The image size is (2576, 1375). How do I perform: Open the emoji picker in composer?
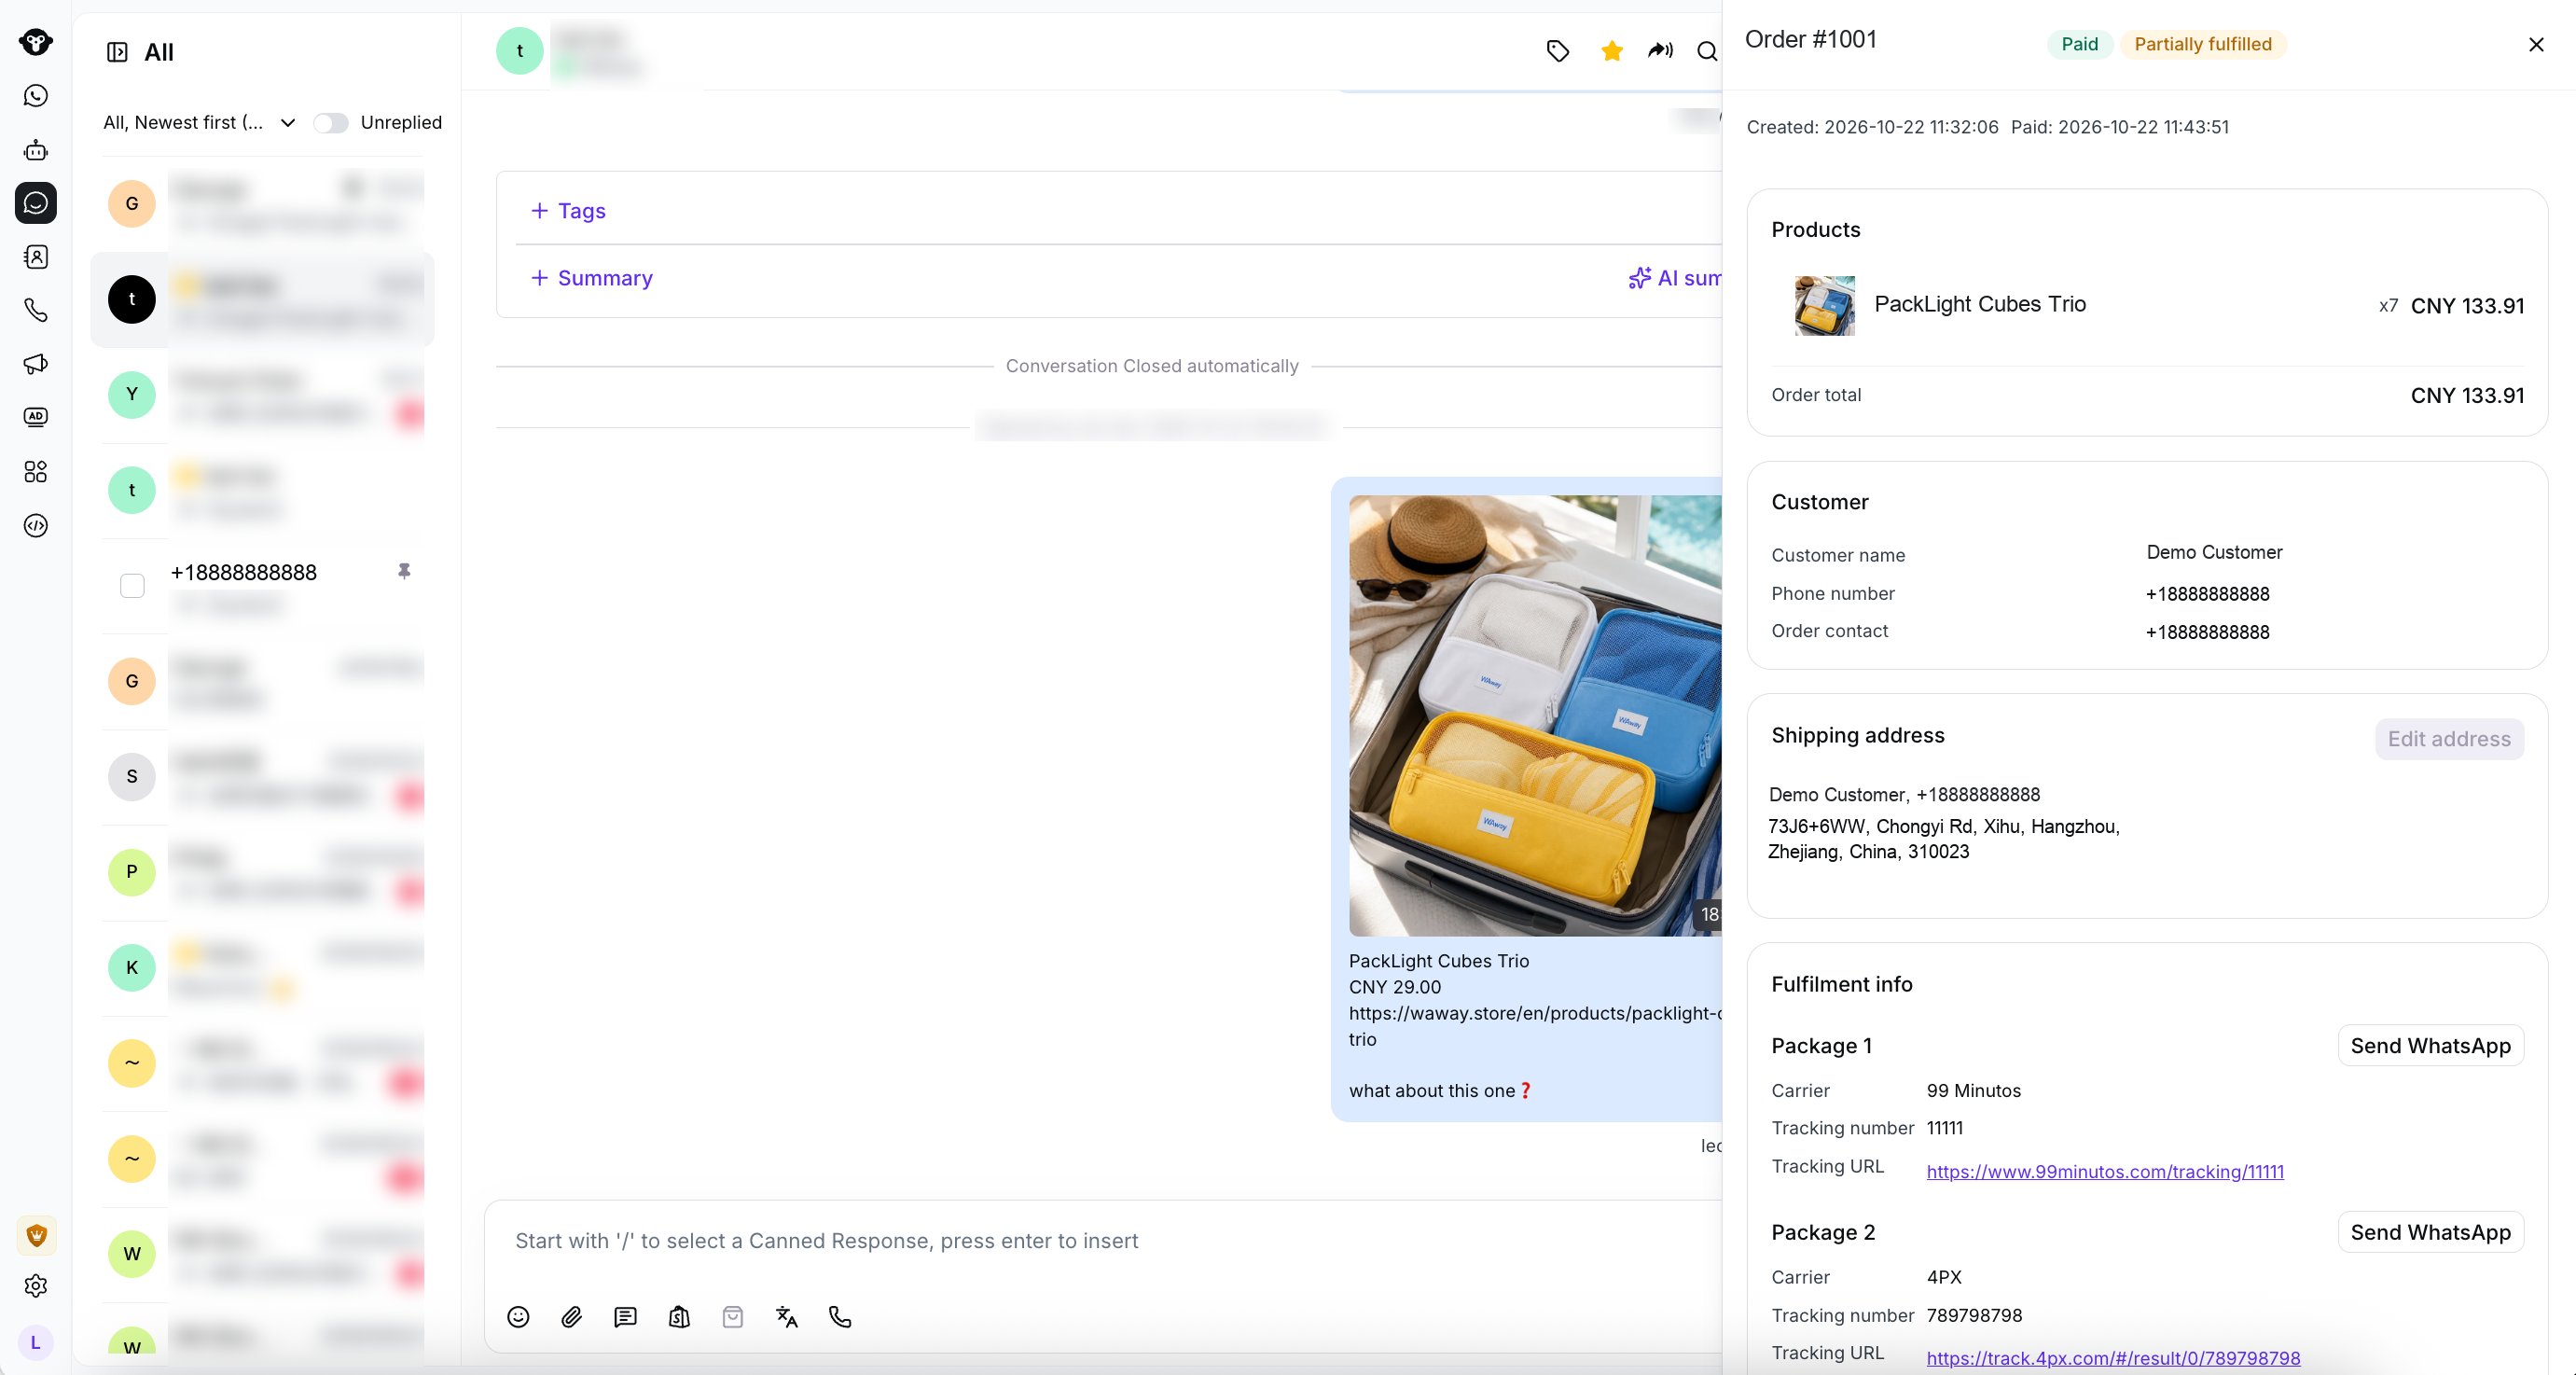(518, 1317)
